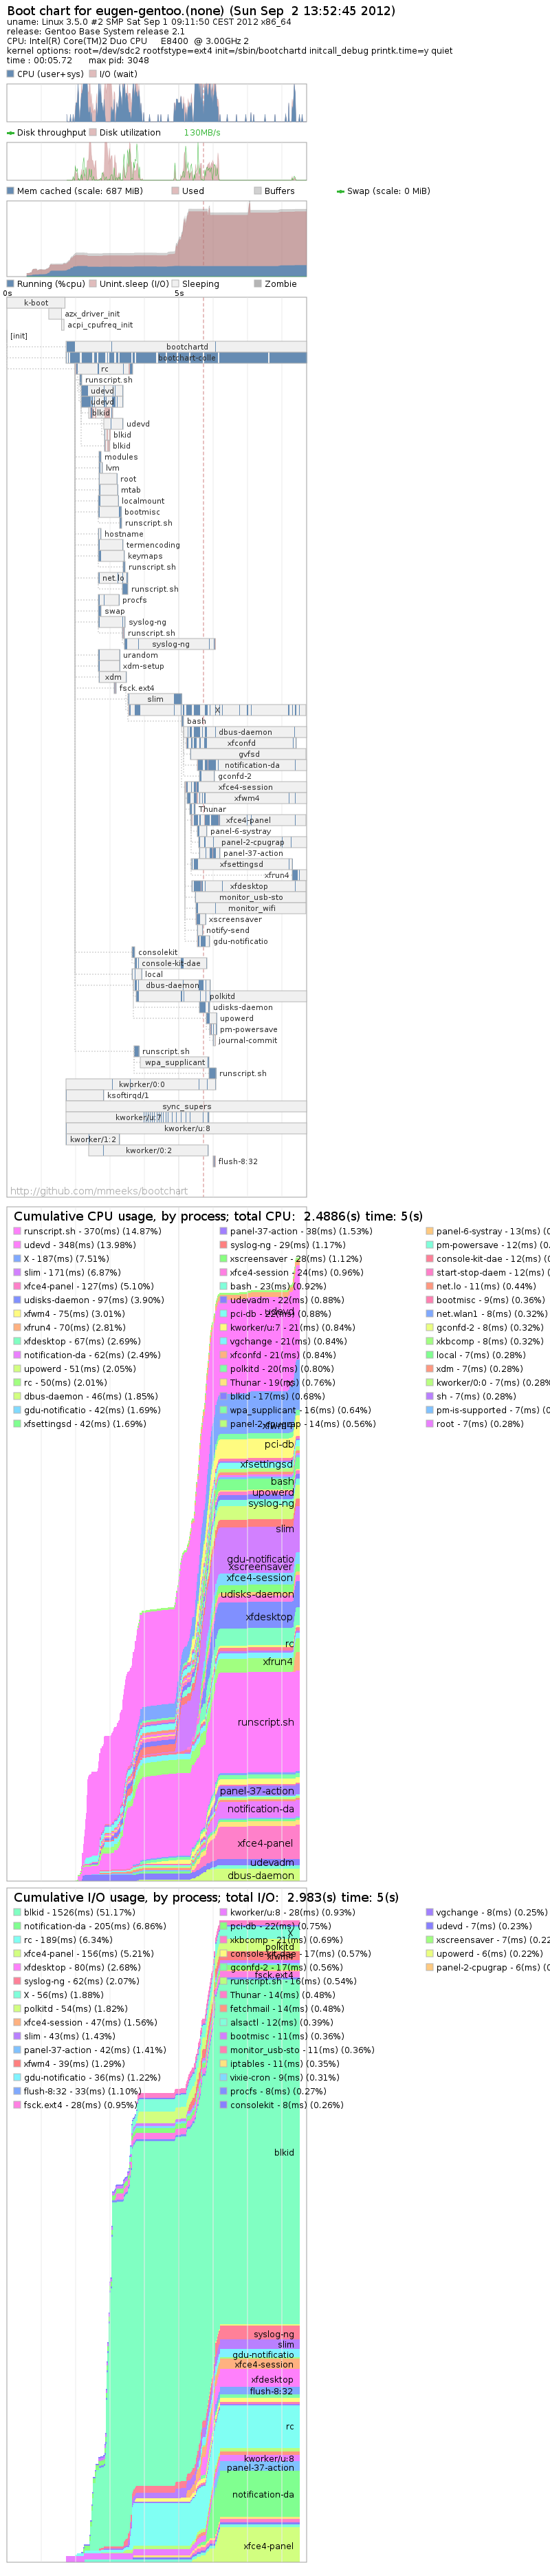The image size is (550, 2576).
Task: Click the 'kernel options' header line
Action: pyautogui.click(x=229, y=50)
